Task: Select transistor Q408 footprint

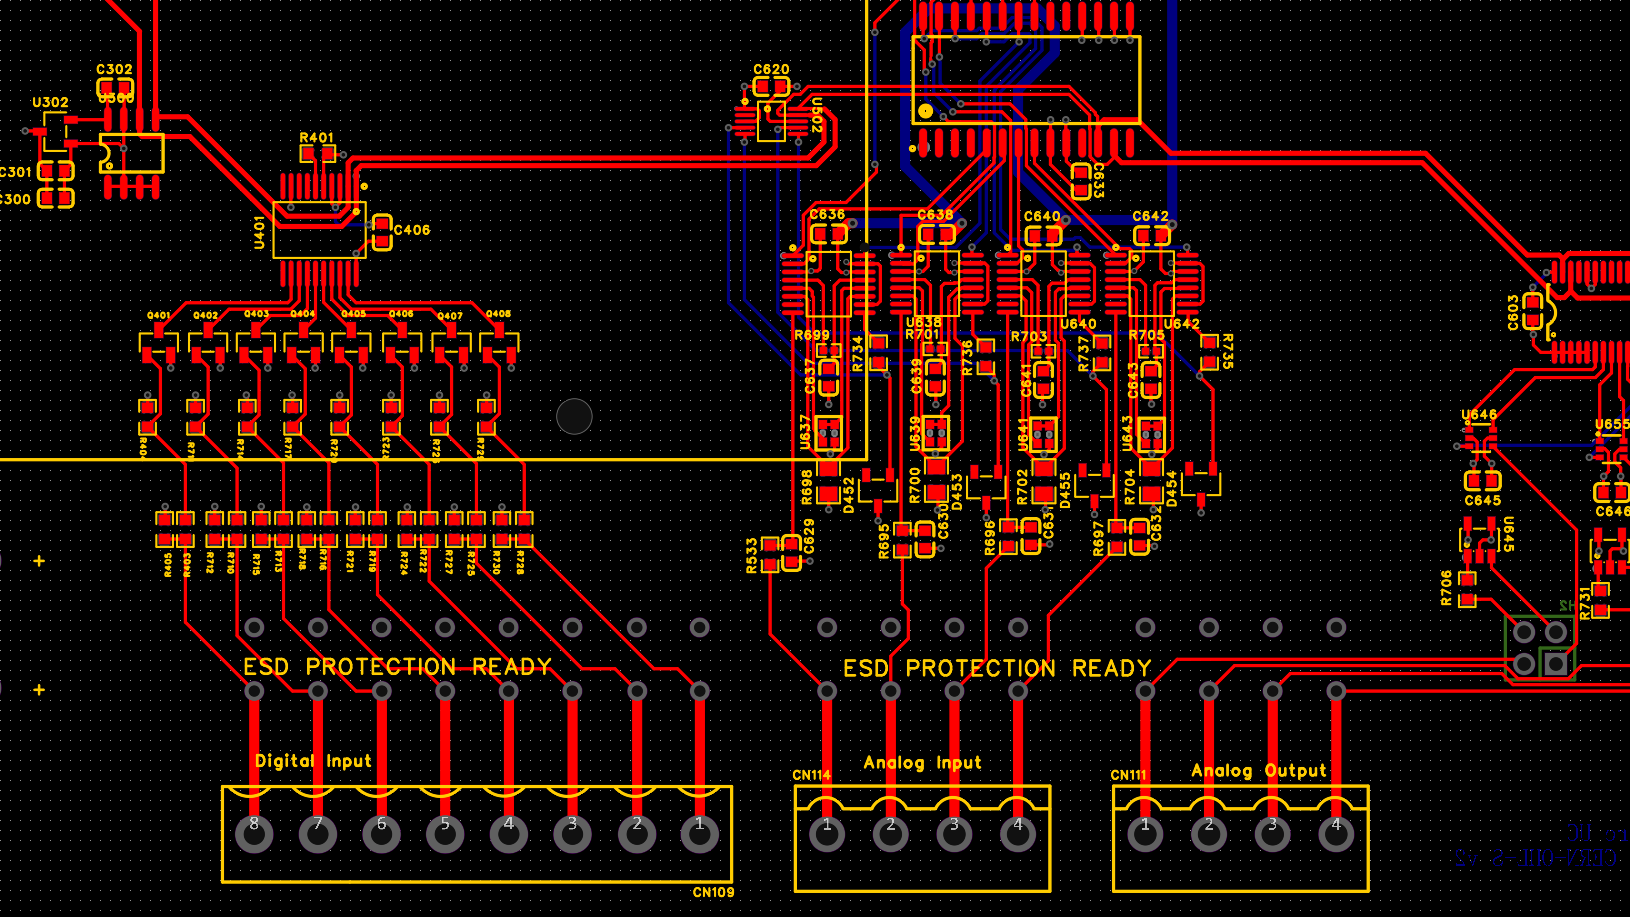Action: pyautogui.click(x=499, y=345)
